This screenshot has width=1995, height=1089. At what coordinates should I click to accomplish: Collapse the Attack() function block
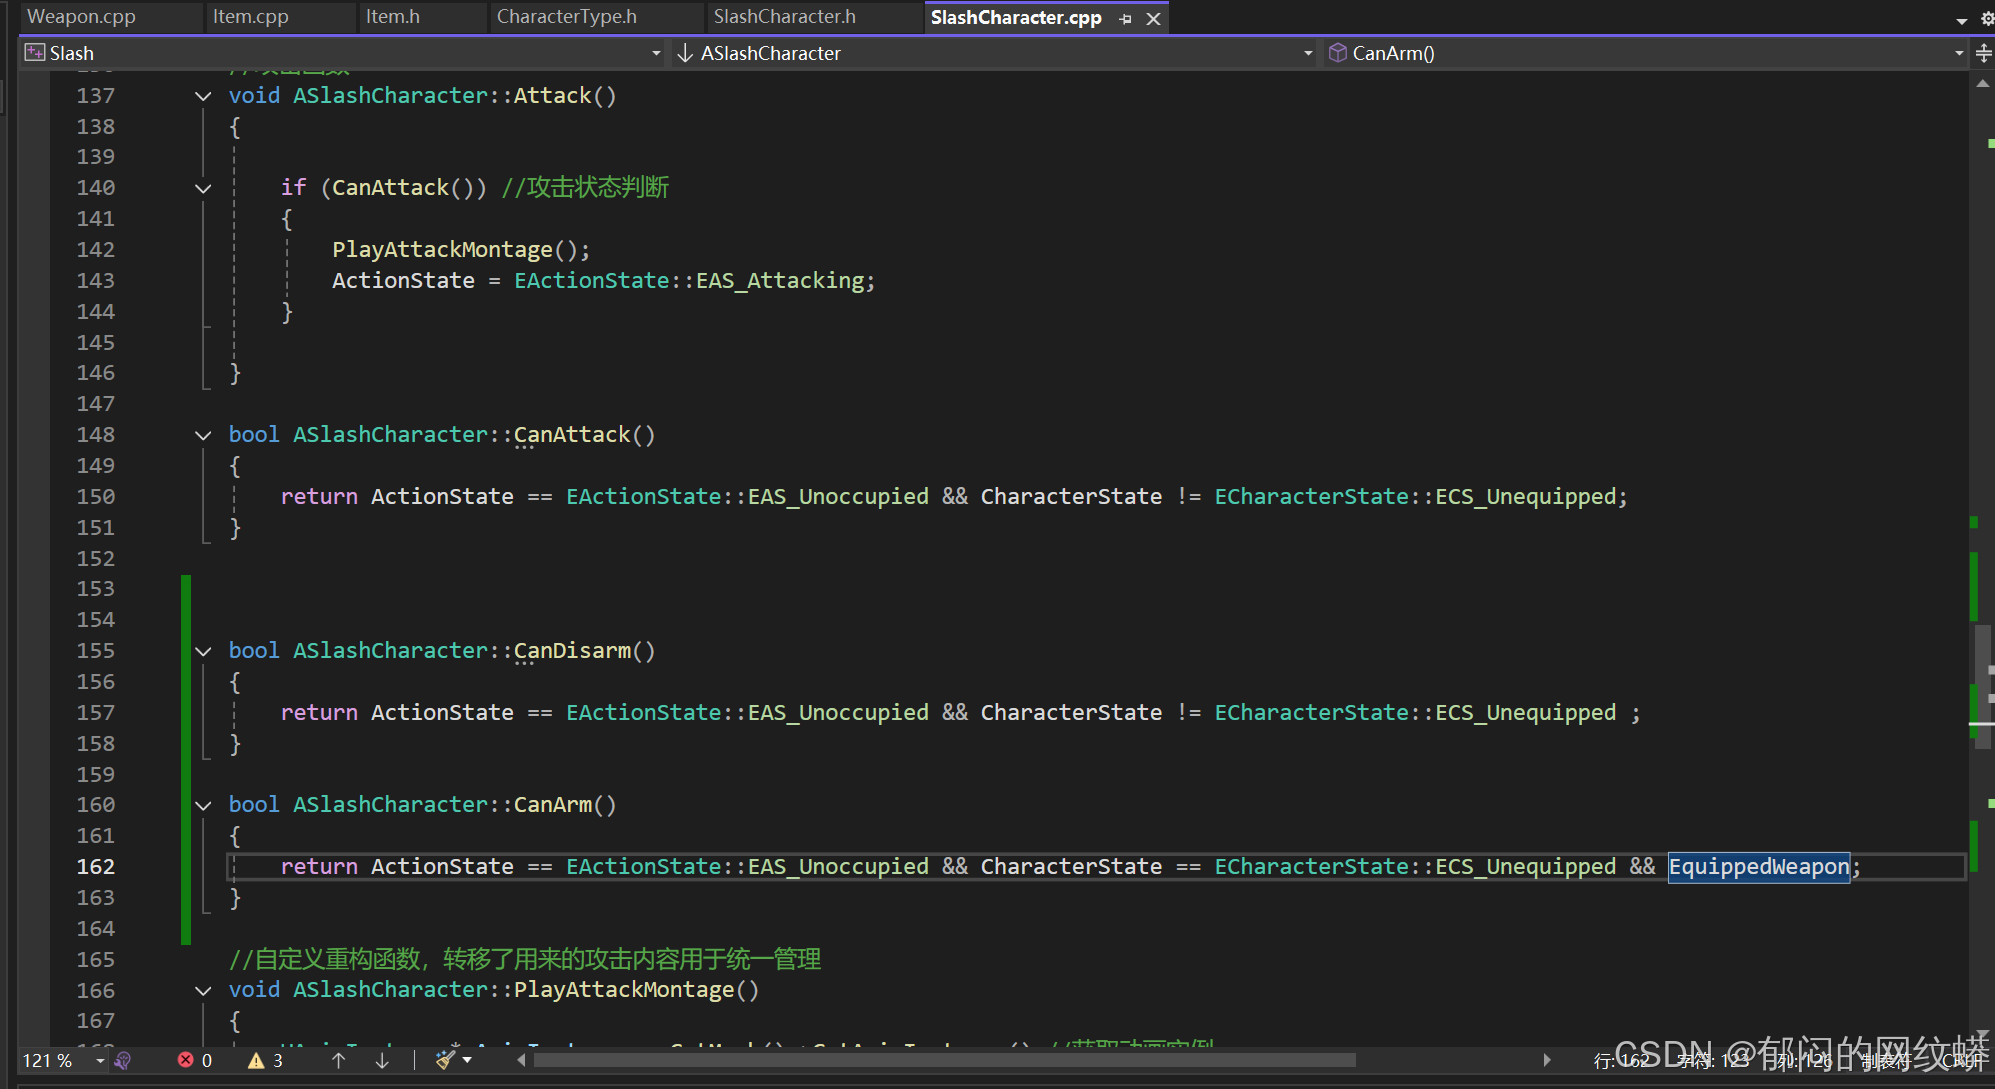pyautogui.click(x=203, y=96)
